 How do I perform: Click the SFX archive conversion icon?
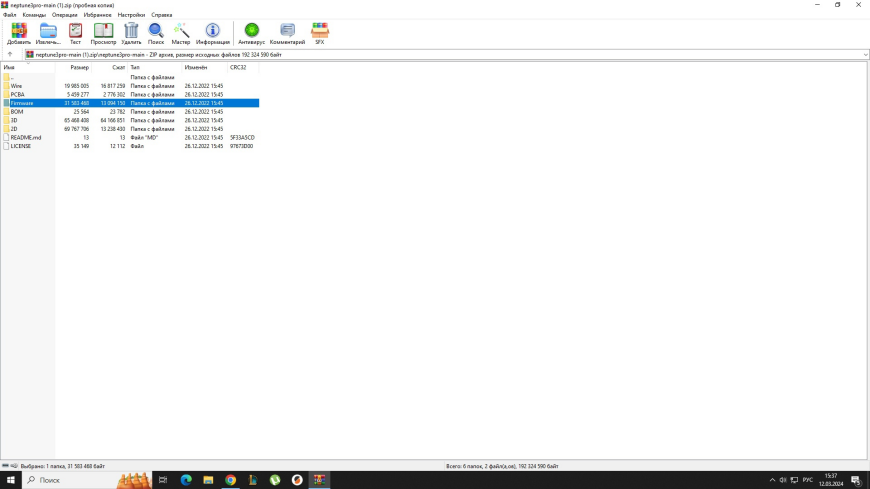[x=320, y=33]
